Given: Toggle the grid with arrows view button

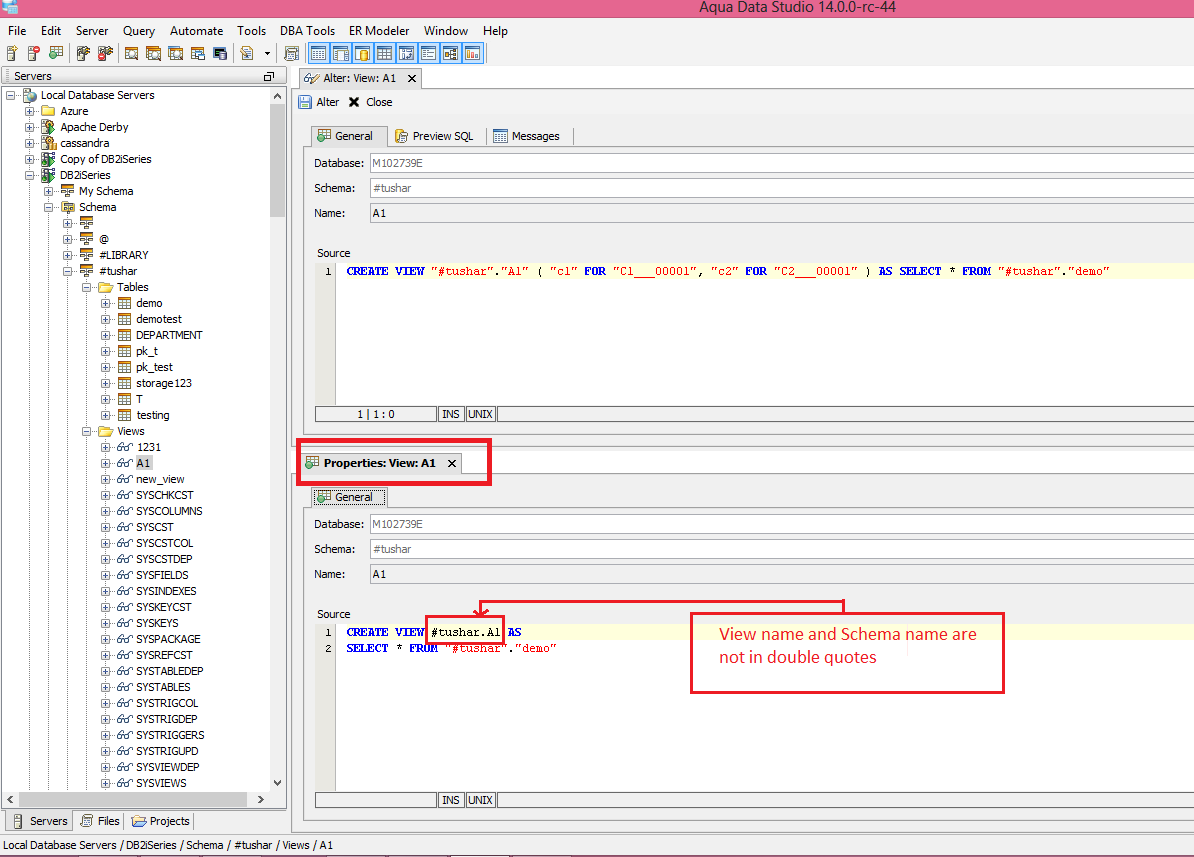Looking at the screenshot, I should click(x=407, y=53).
